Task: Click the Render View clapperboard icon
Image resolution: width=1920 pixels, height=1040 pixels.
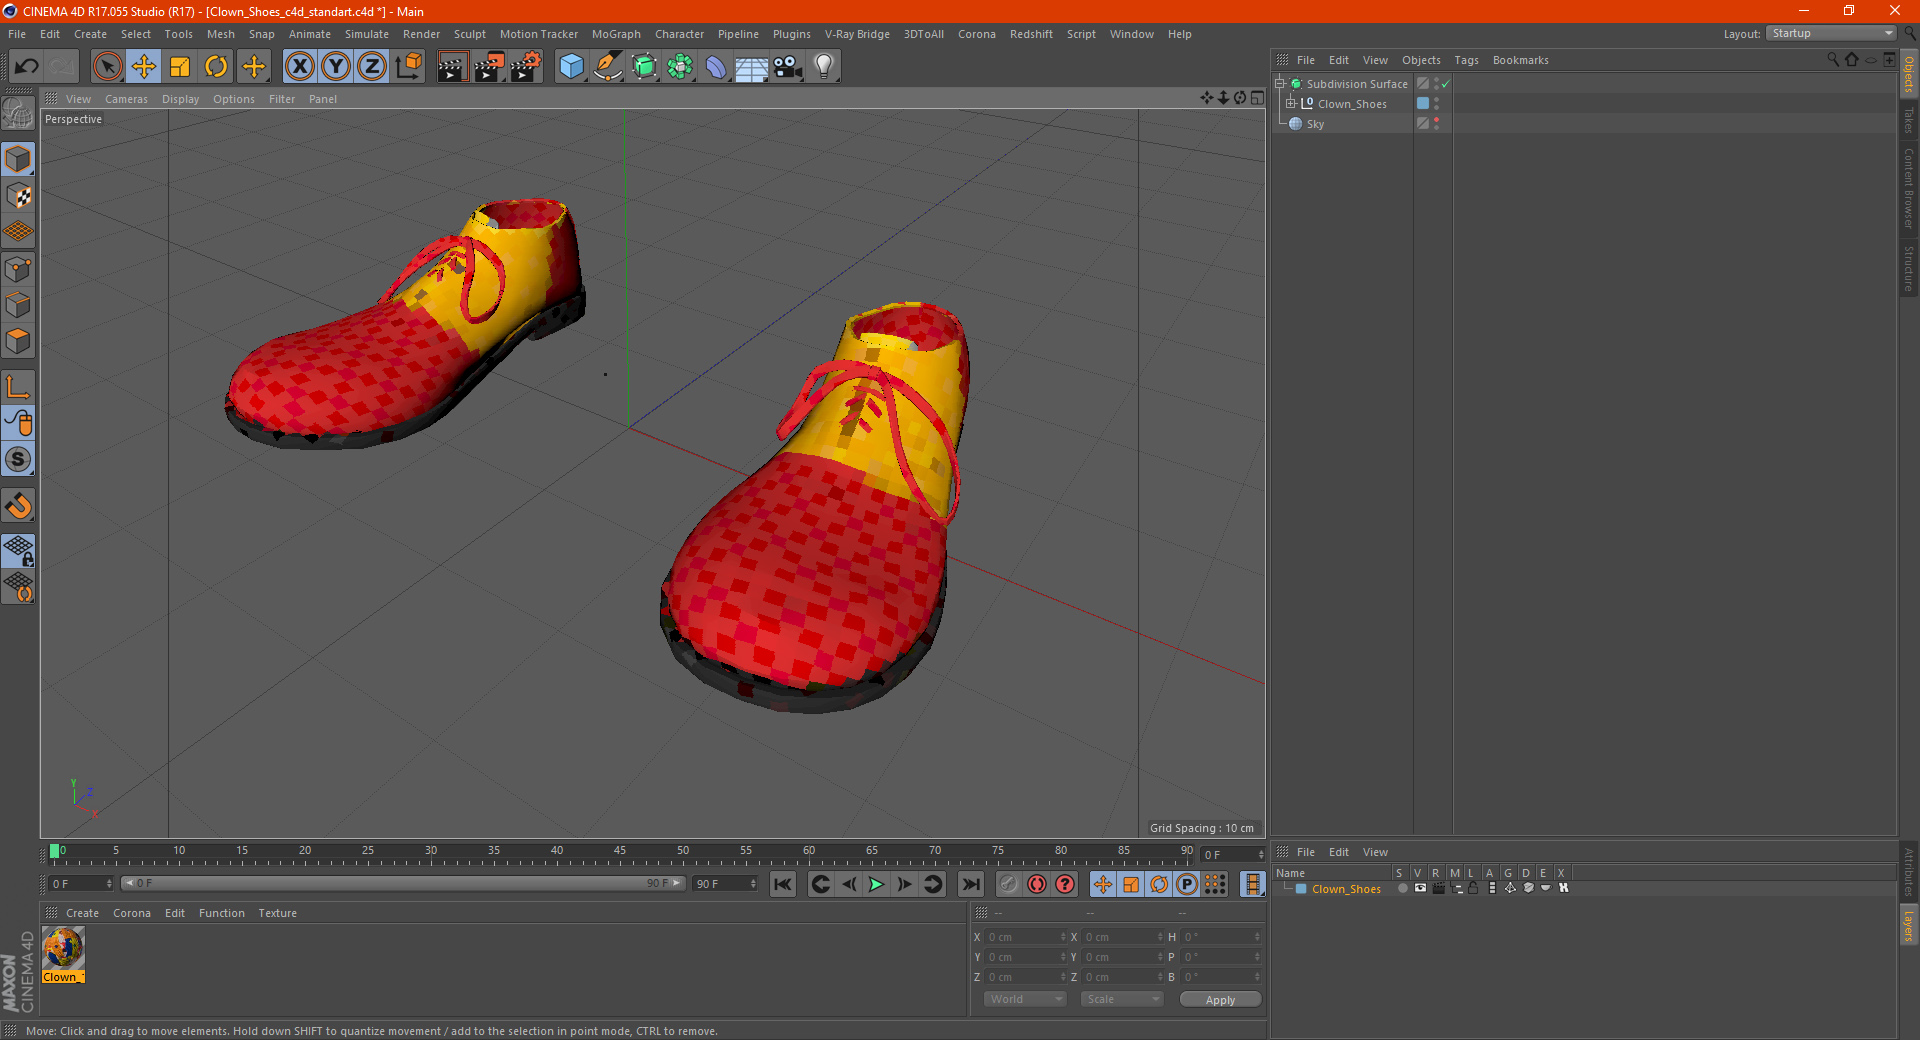Action: pos(452,67)
